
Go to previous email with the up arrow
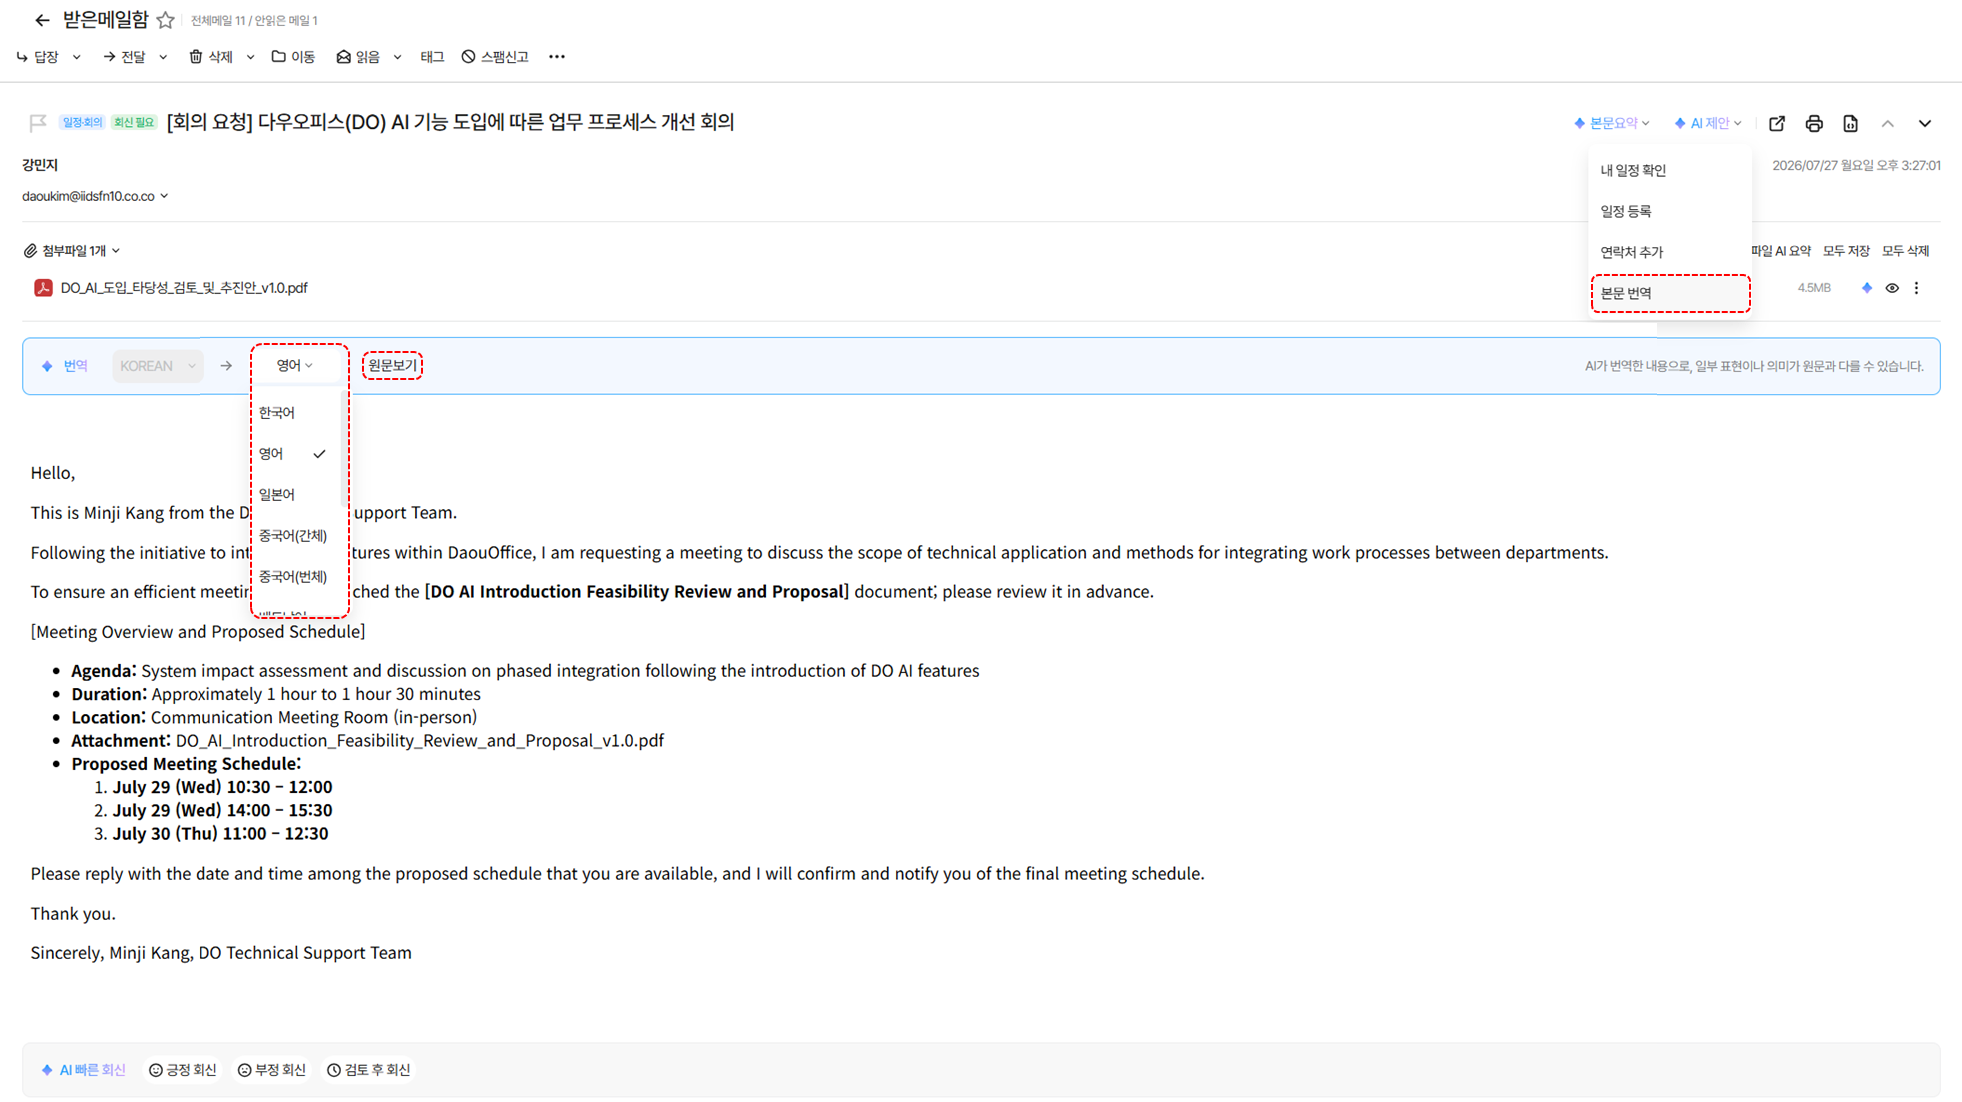[1887, 123]
